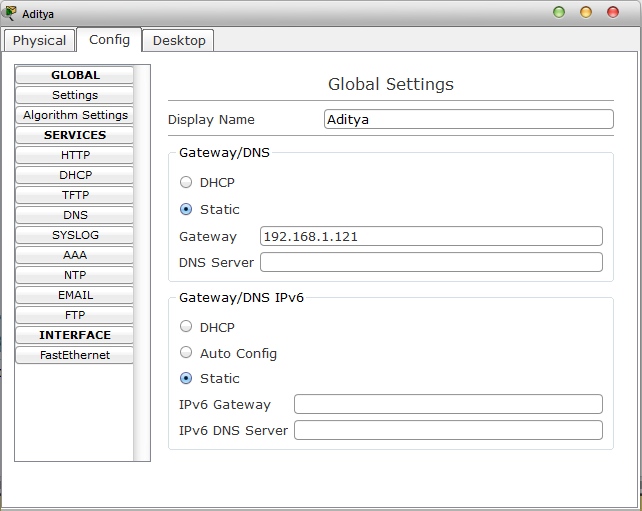The width and height of the screenshot is (642, 511).
Task: Open DNS service configuration
Action: click(75, 215)
